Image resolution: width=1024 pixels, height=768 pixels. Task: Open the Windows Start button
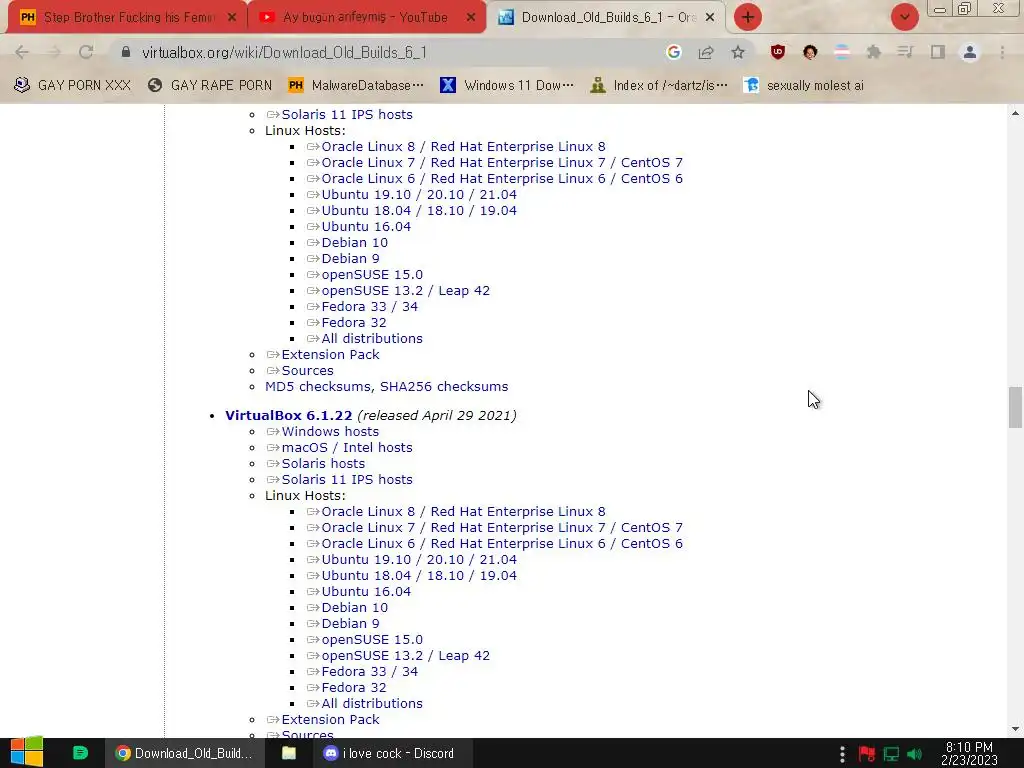click(x=27, y=753)
